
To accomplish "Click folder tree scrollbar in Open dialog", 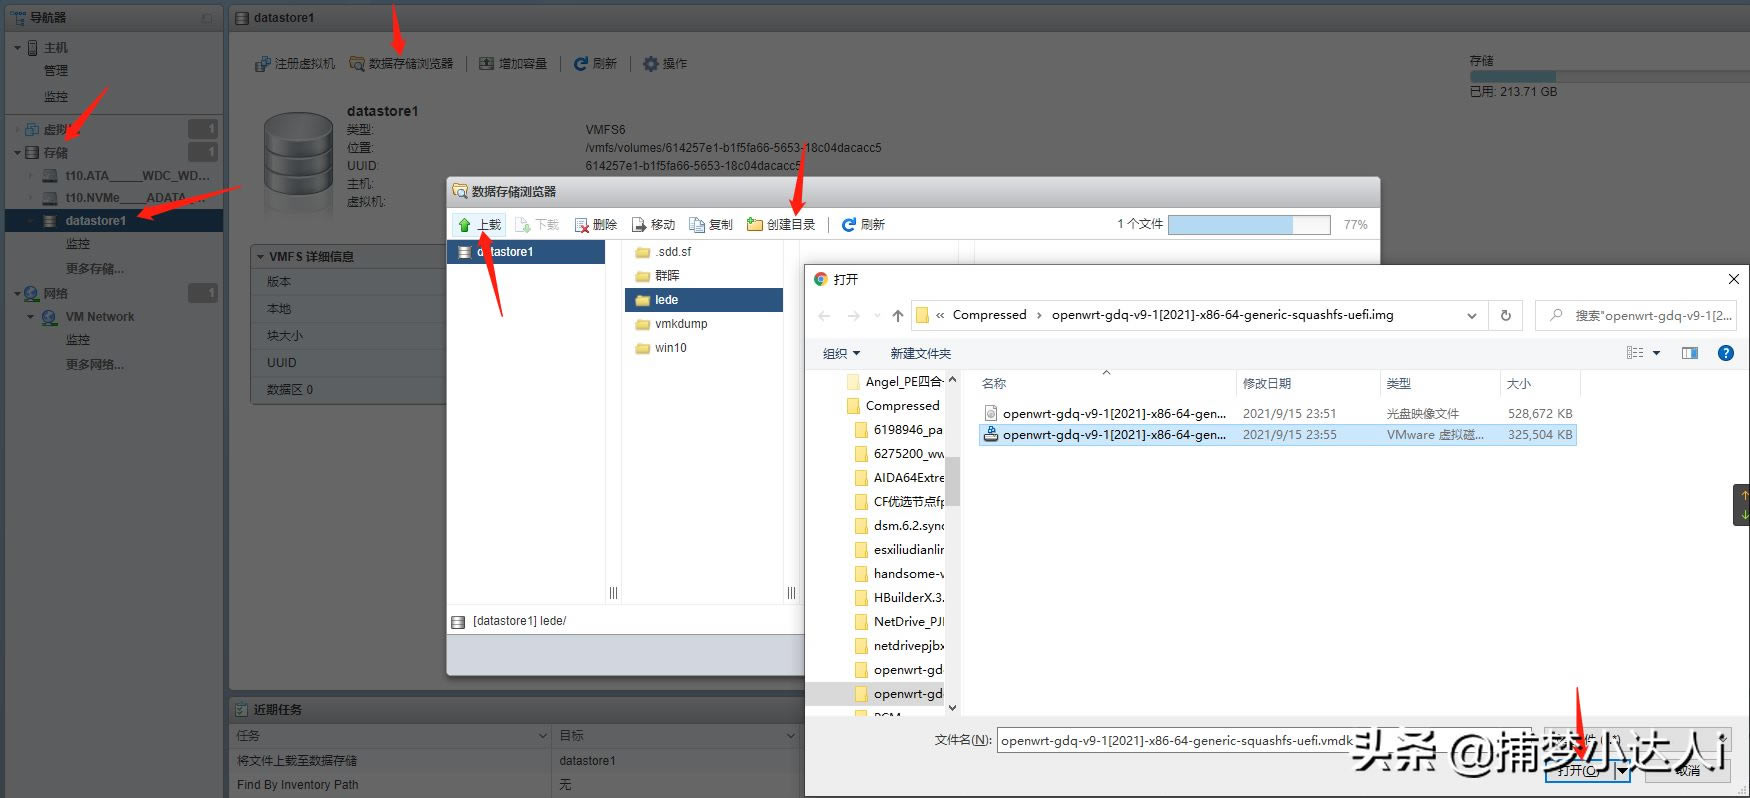I will pos(952,480).
